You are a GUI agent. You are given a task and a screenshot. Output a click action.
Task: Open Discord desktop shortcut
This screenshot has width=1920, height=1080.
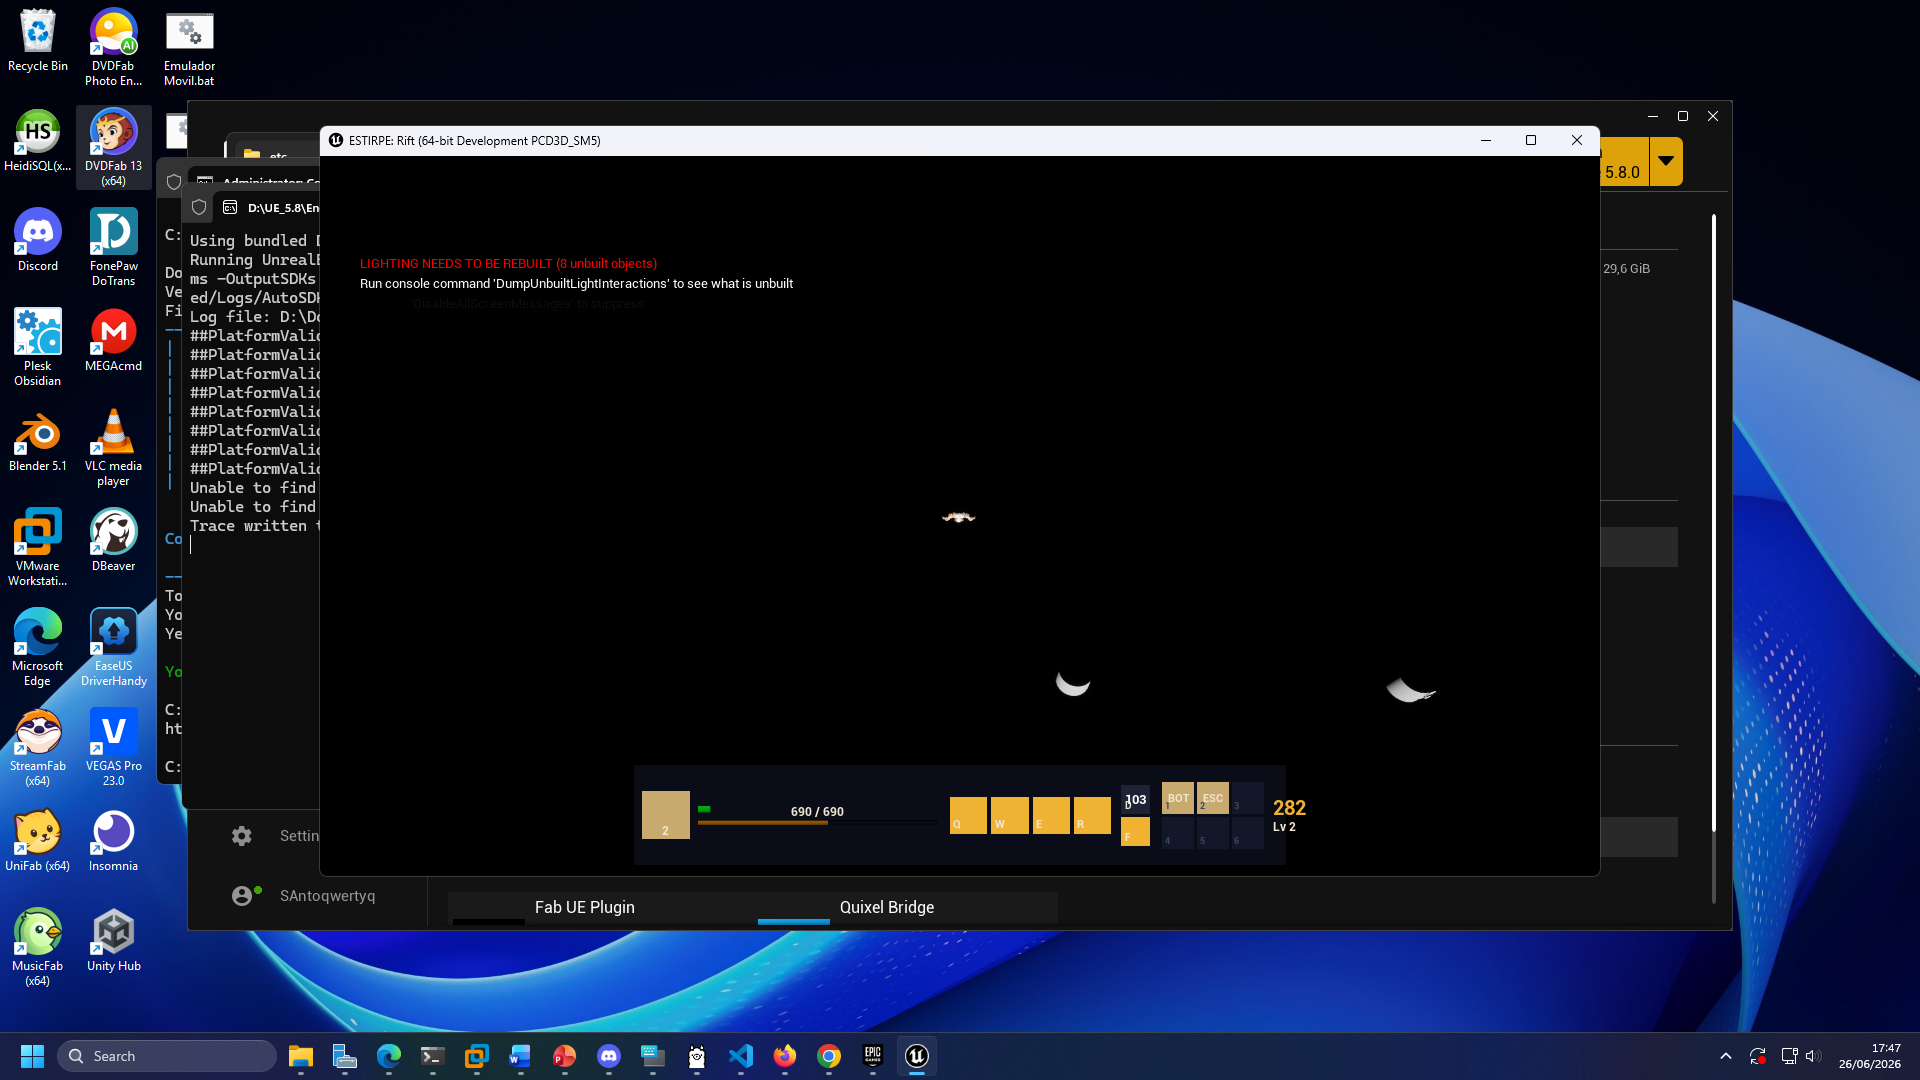pos(38,242)
